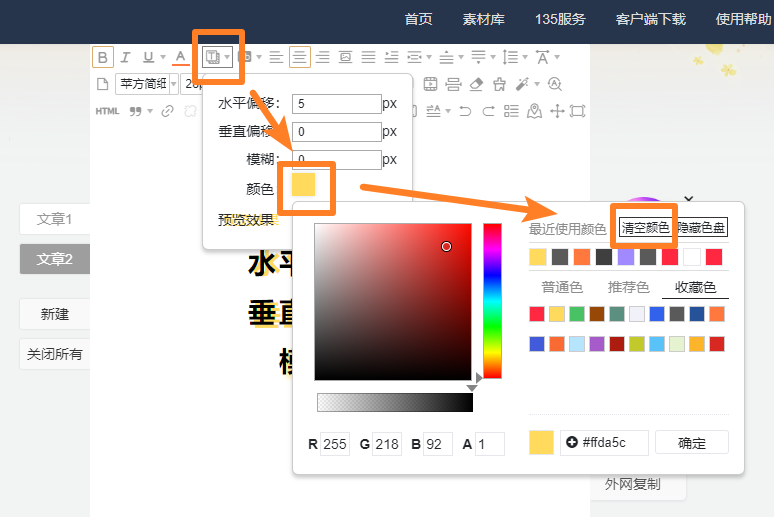Click the yellow 颜色 swatch in shadow panel
The height and width of the screenshot is (517, 774).
click(x=303, y=184)
